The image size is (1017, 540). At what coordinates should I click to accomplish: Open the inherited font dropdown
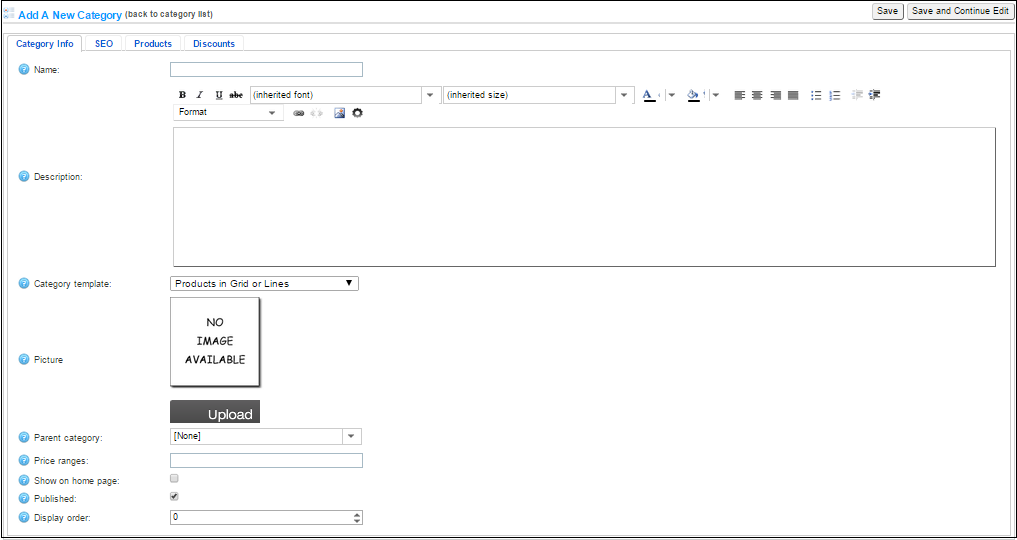pyautogui.click(x=430, y=95)
